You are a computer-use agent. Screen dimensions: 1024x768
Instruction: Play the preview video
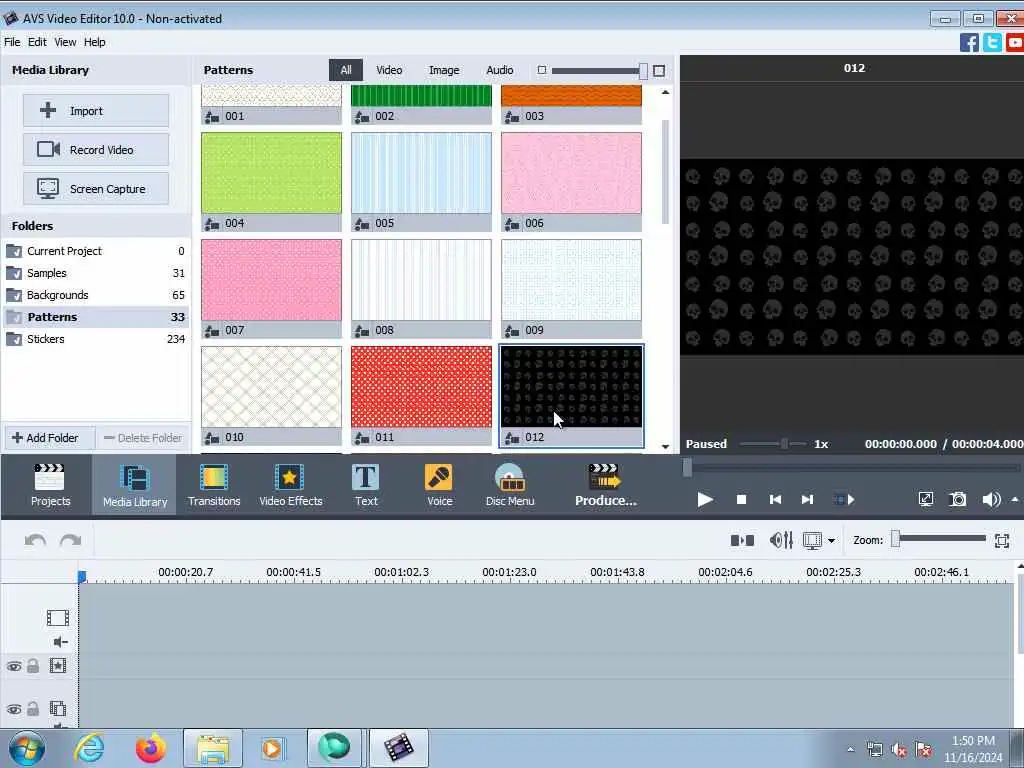pyautogui.click(x=705, y=500)
